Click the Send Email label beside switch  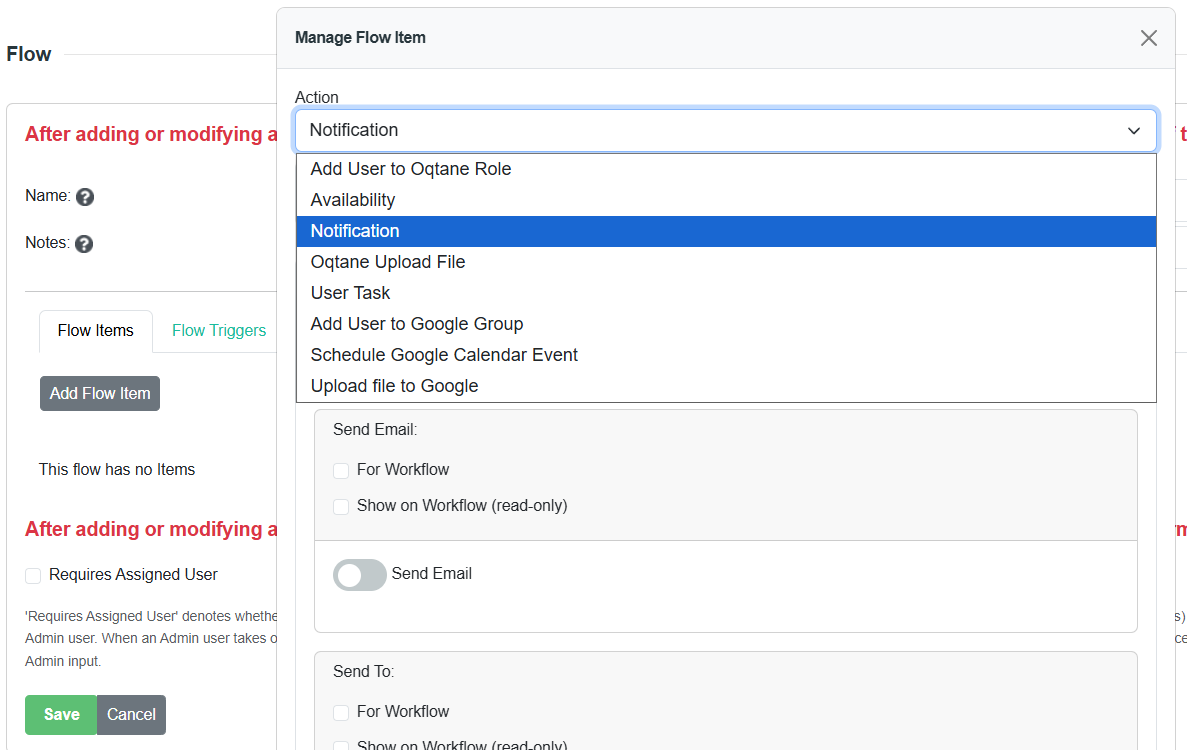[x=431, y=574]
